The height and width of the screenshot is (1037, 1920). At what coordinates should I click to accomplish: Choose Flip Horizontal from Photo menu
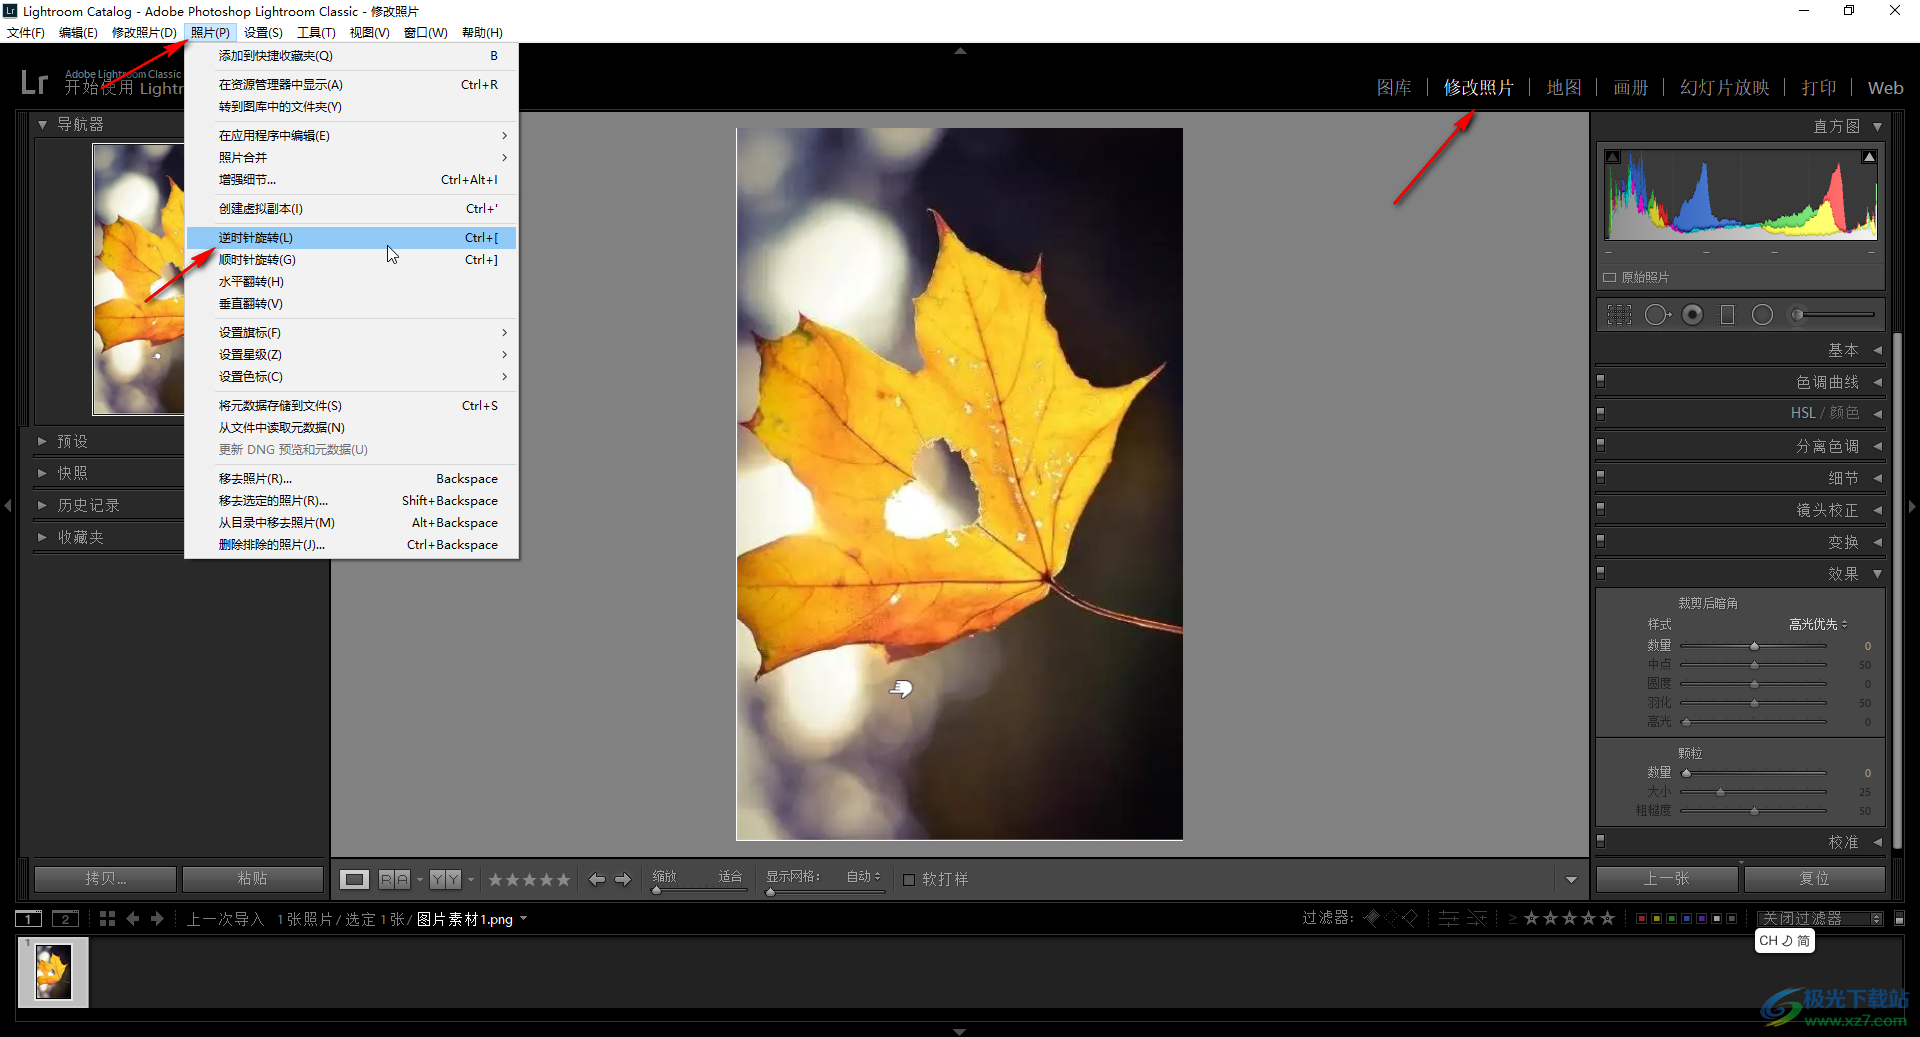[351, 282]
